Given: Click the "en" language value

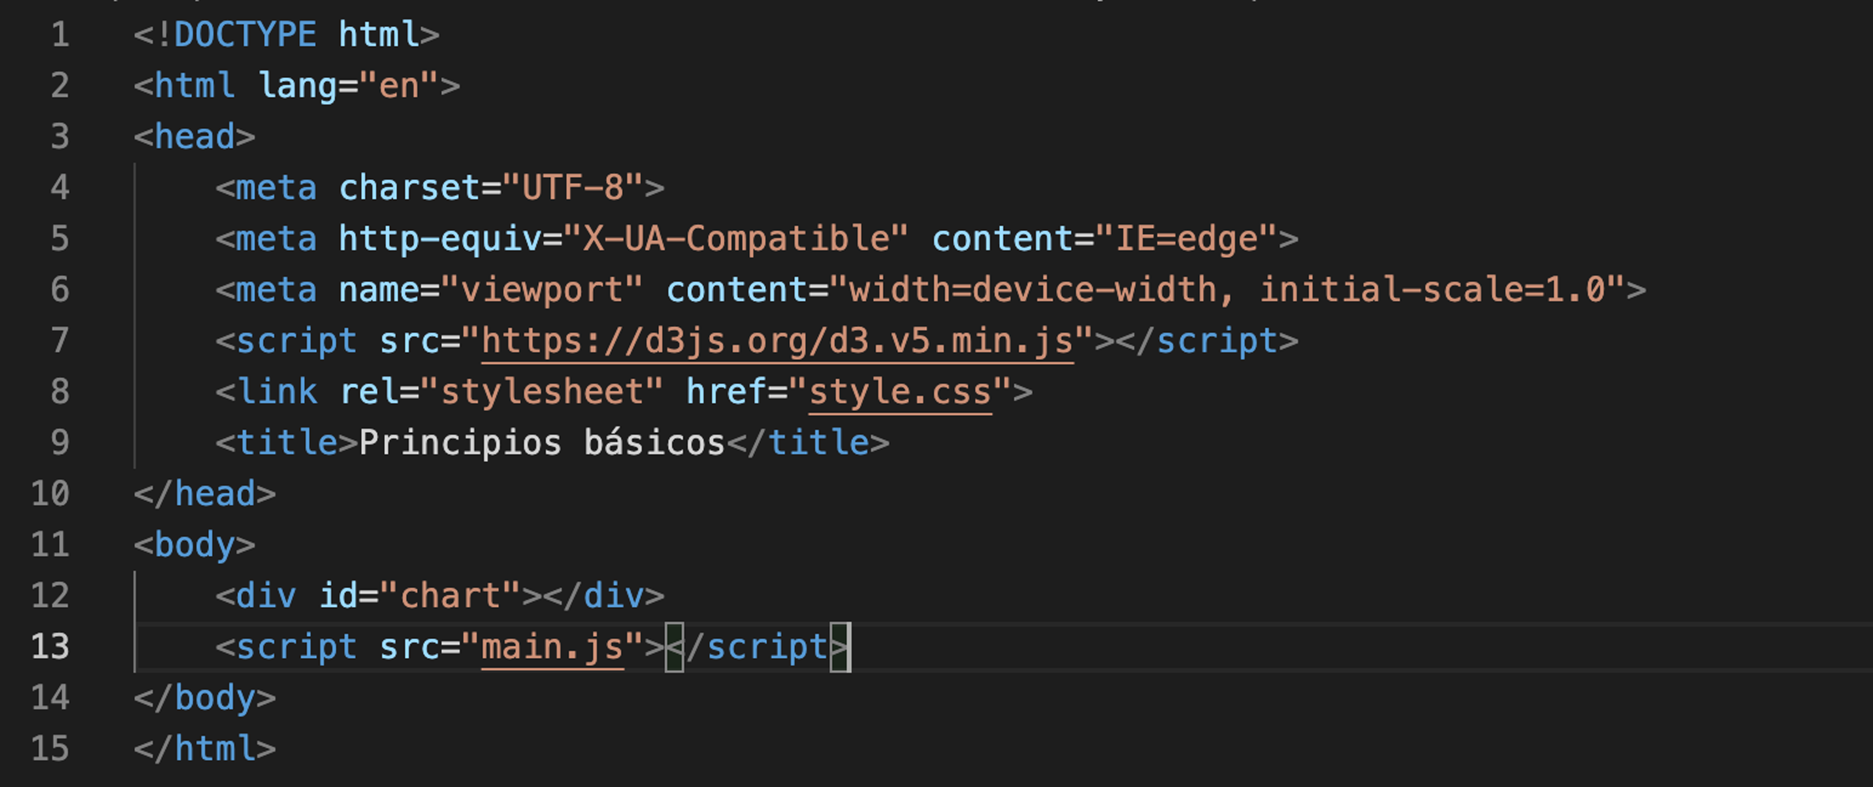Looking at the screenshot, I should (x=399, y=86).
